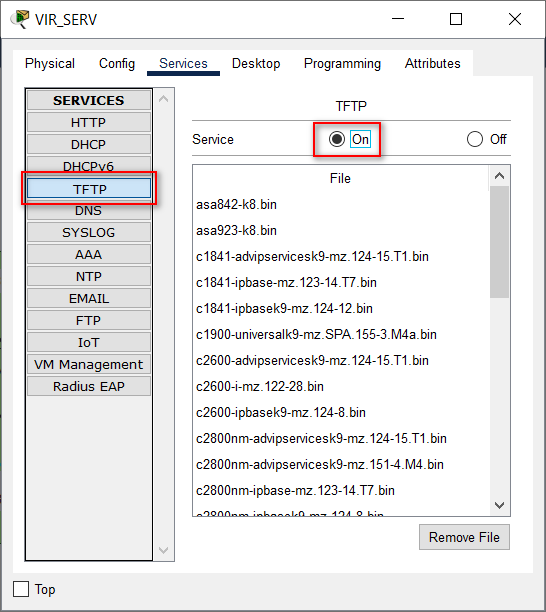Screen dimensions: 546x612
Task: Turn the TFTP service On
Action: [337, 139]
